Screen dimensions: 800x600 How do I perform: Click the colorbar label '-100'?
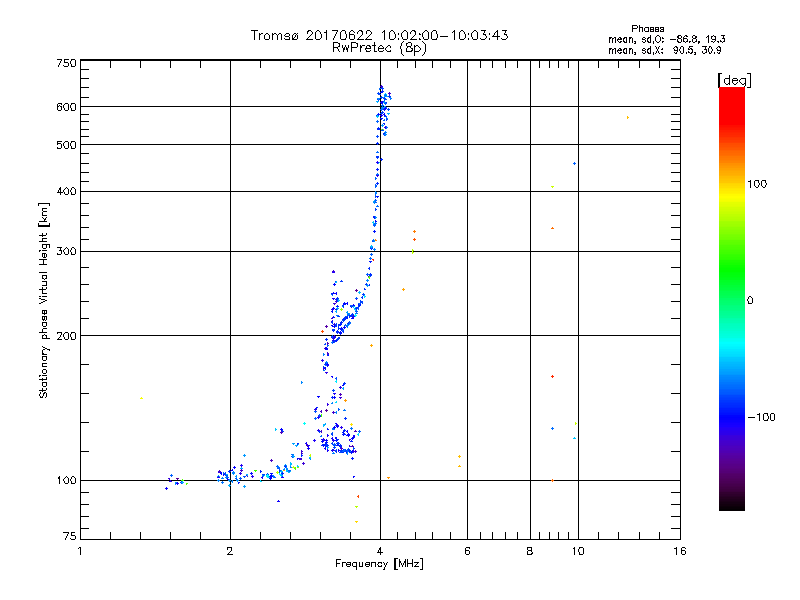point(761,417)
